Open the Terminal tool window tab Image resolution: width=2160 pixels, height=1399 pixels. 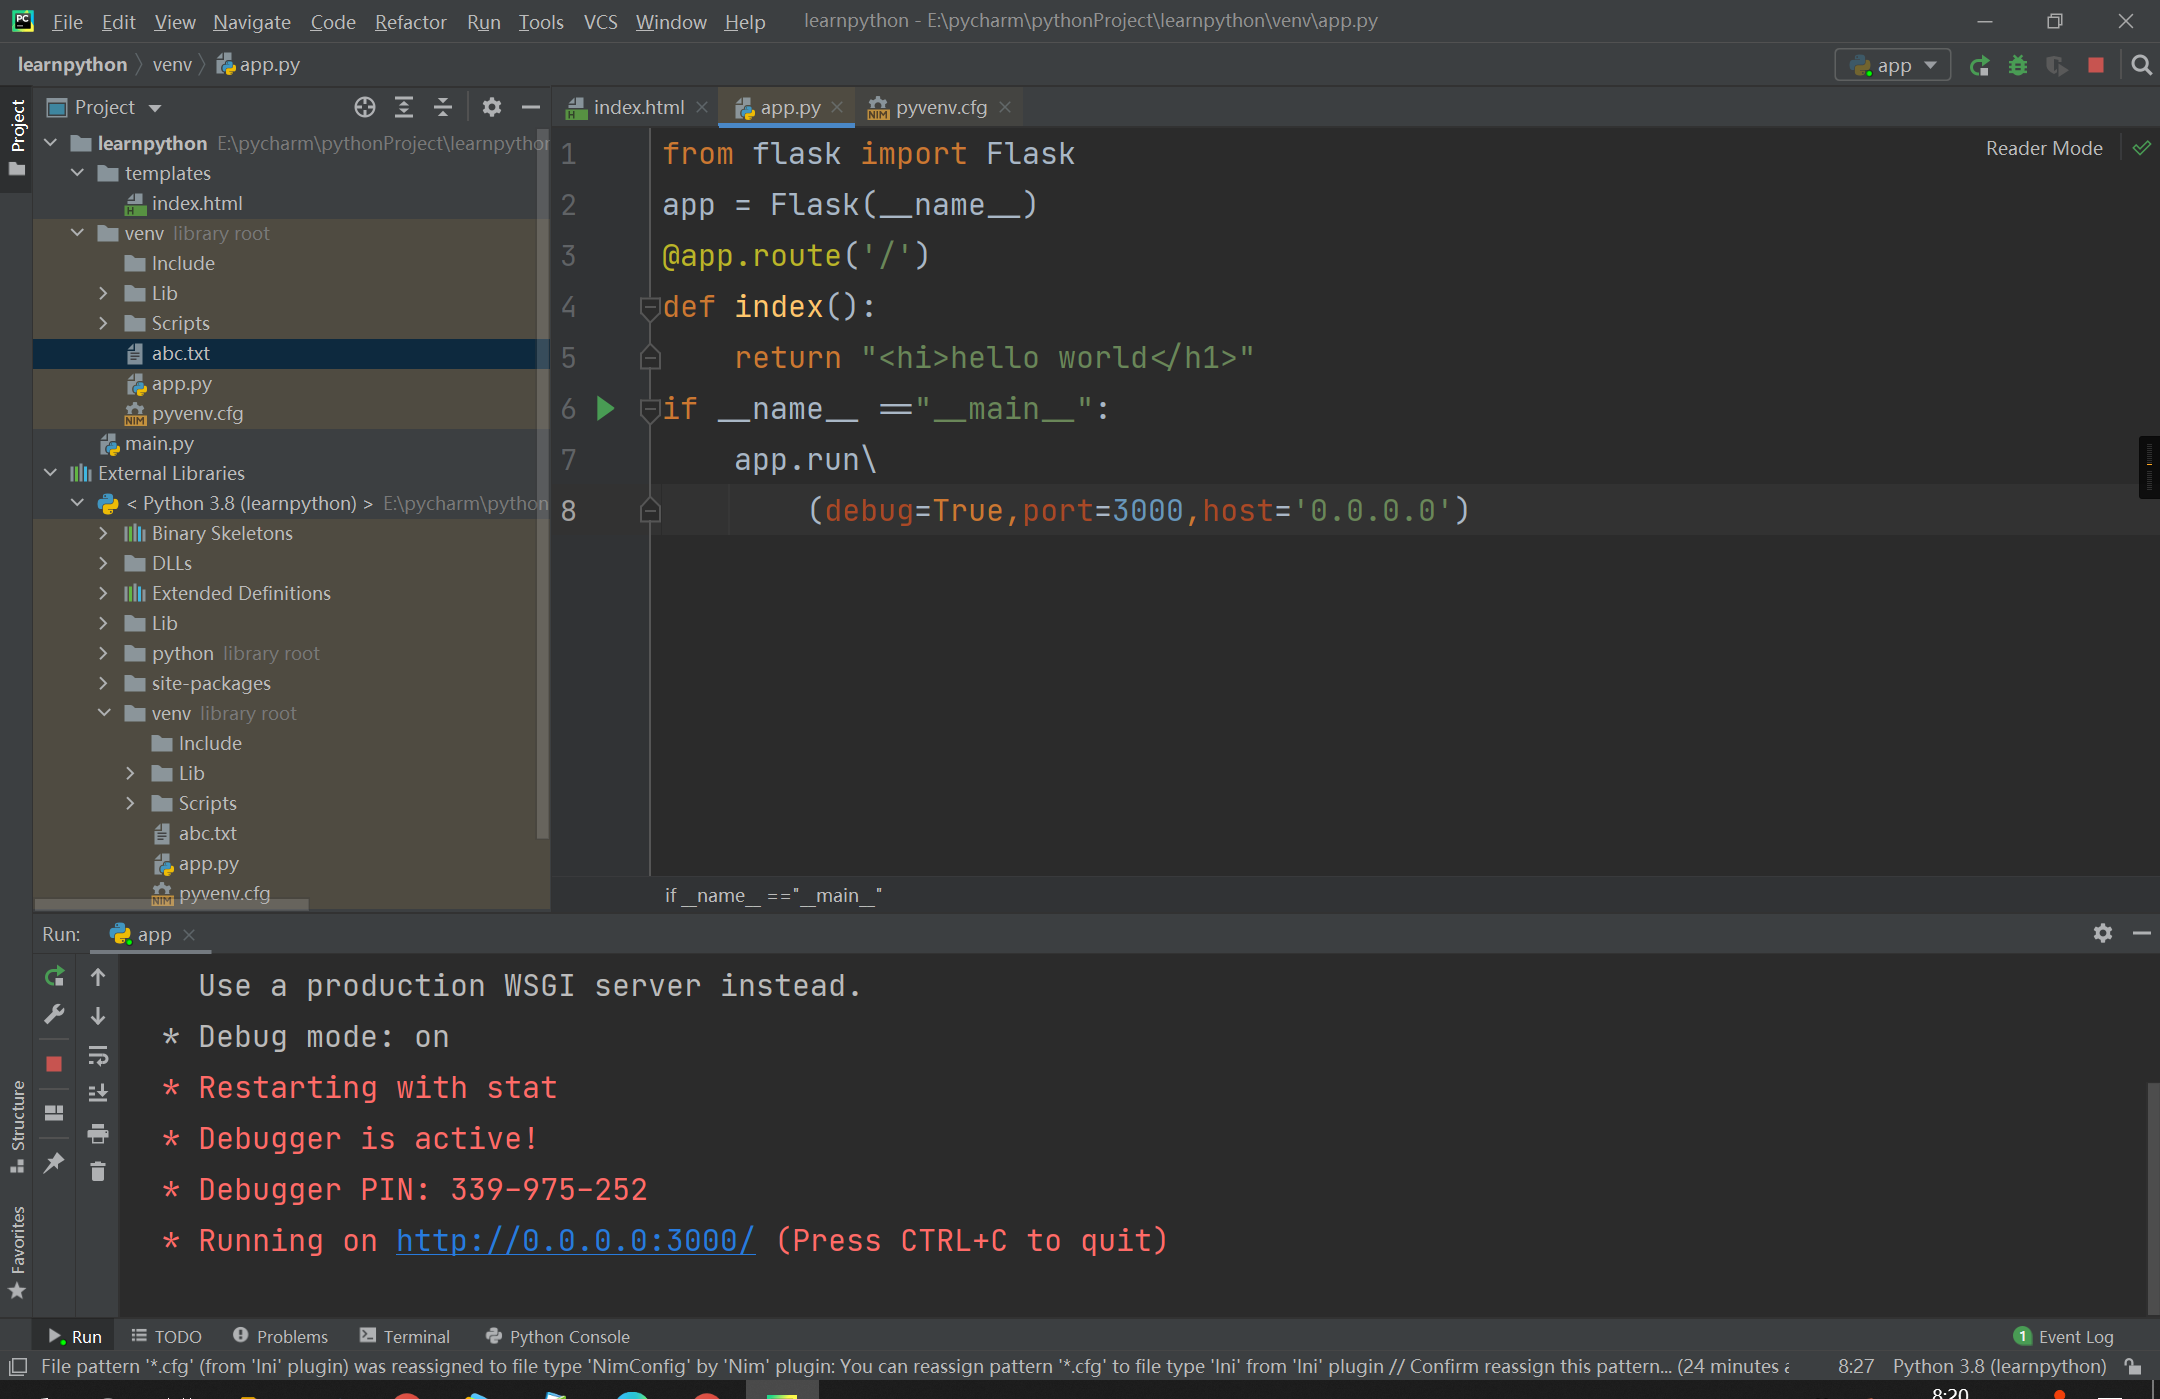tap(405, 1336)
